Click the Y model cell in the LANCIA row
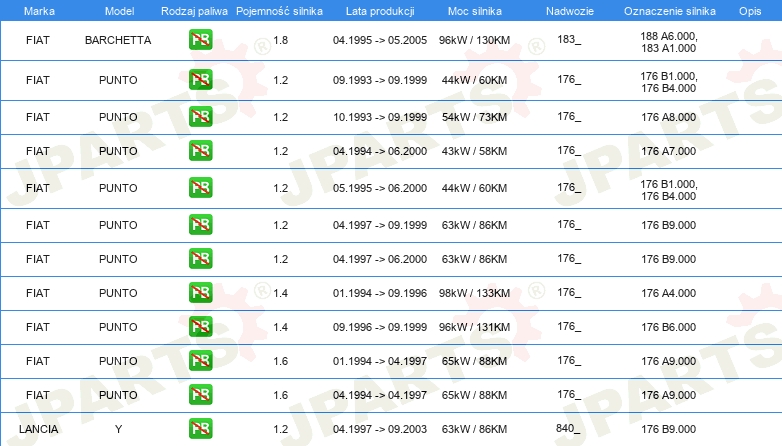Image resolution: width=782 pixels, height=446 pixels. pos(118,429)
